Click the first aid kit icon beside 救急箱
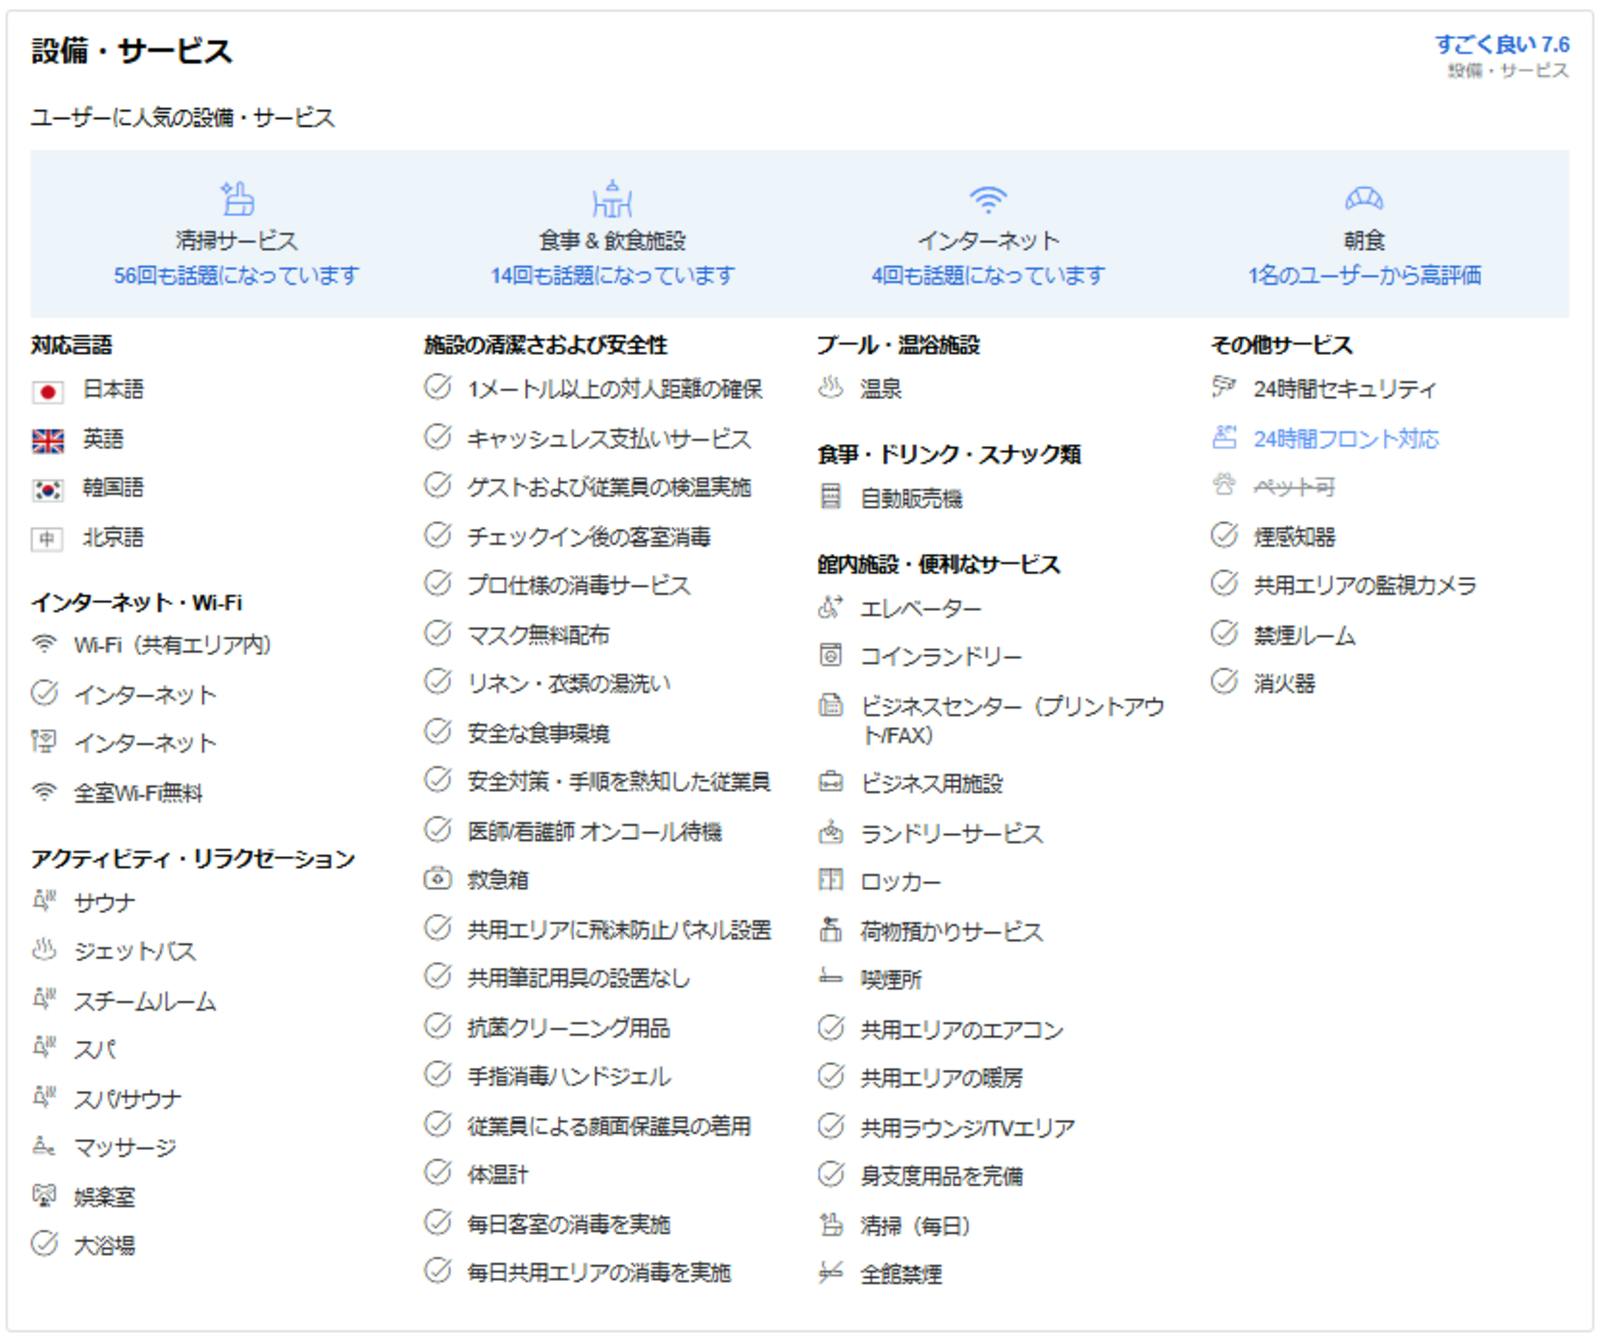The image size is (1600, 1338). click(437, 879)
